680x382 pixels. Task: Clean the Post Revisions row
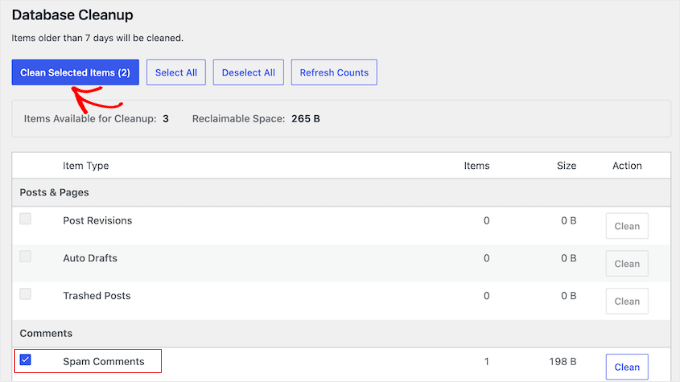[627, 226]
